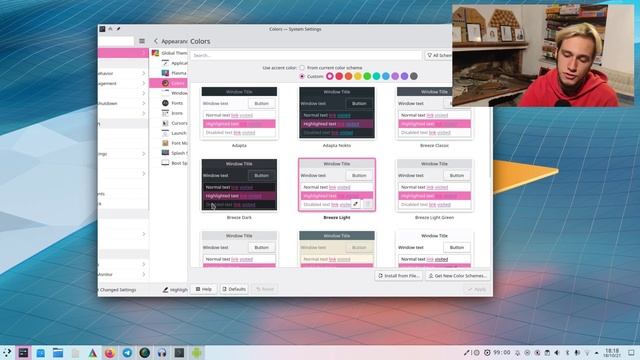
Task: Click the microphone icon in the system tray
Action: click(x=577, y=353)
